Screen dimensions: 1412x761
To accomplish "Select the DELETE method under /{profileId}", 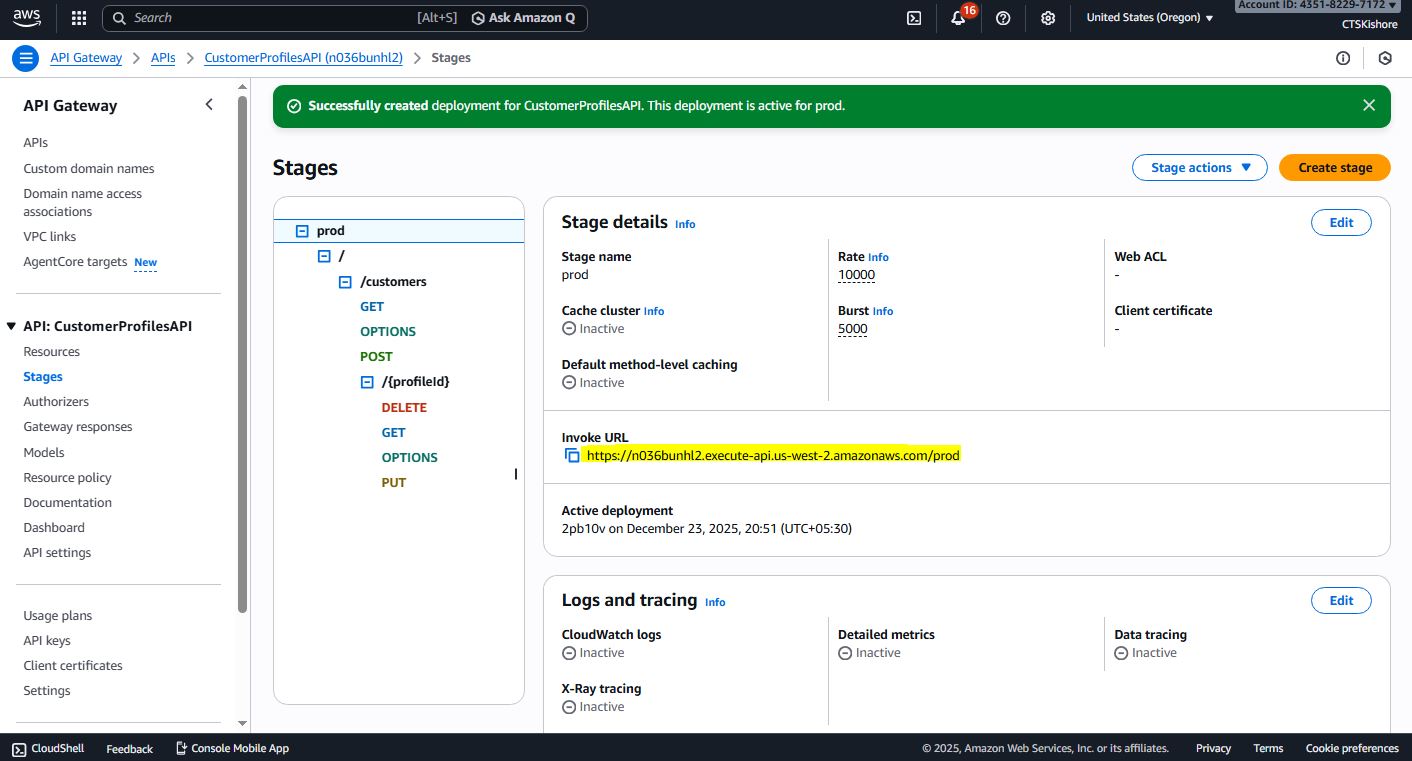I will click(x=404, y=408).
